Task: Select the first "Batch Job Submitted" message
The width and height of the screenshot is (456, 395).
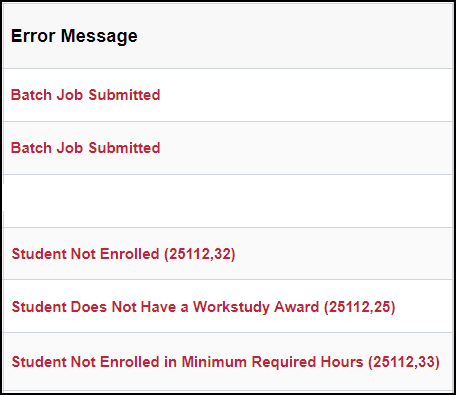Action: tap(85, 95)
